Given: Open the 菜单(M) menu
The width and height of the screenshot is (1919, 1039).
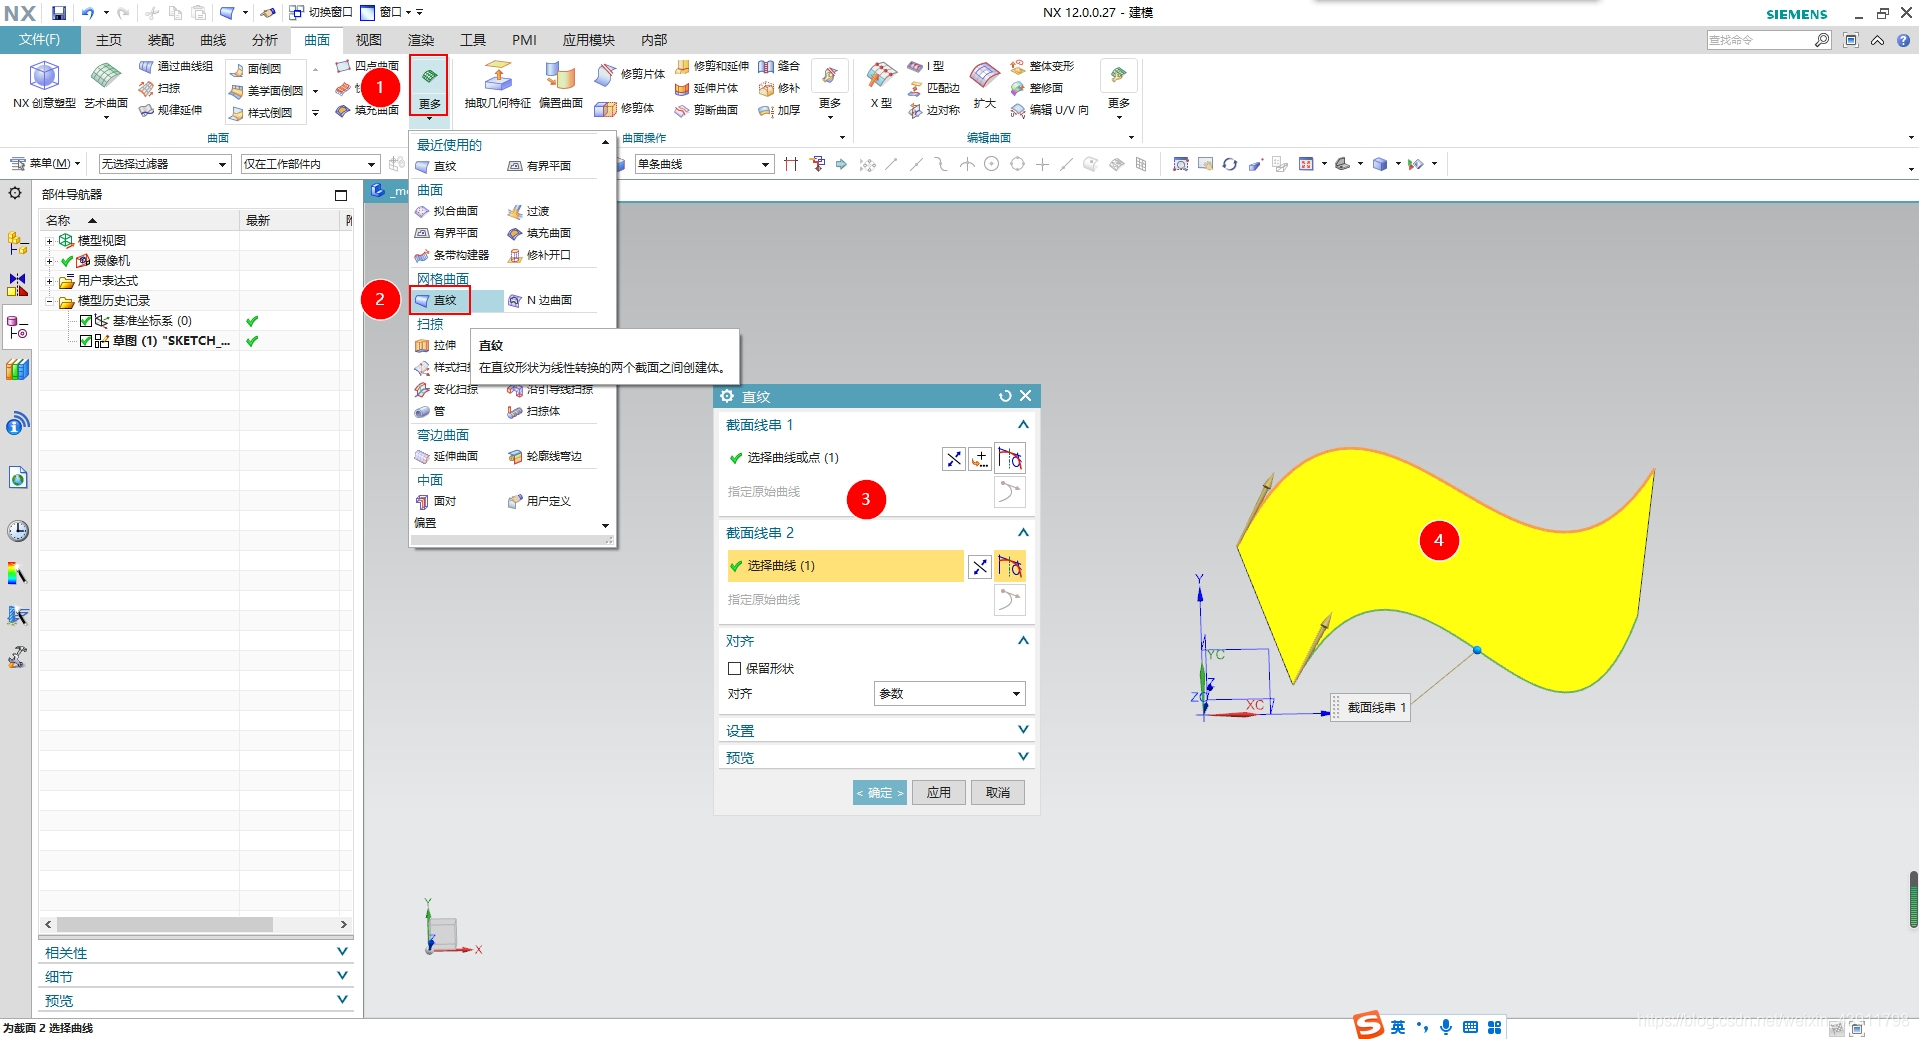Looking at the screenshot, I should point(45,164).
